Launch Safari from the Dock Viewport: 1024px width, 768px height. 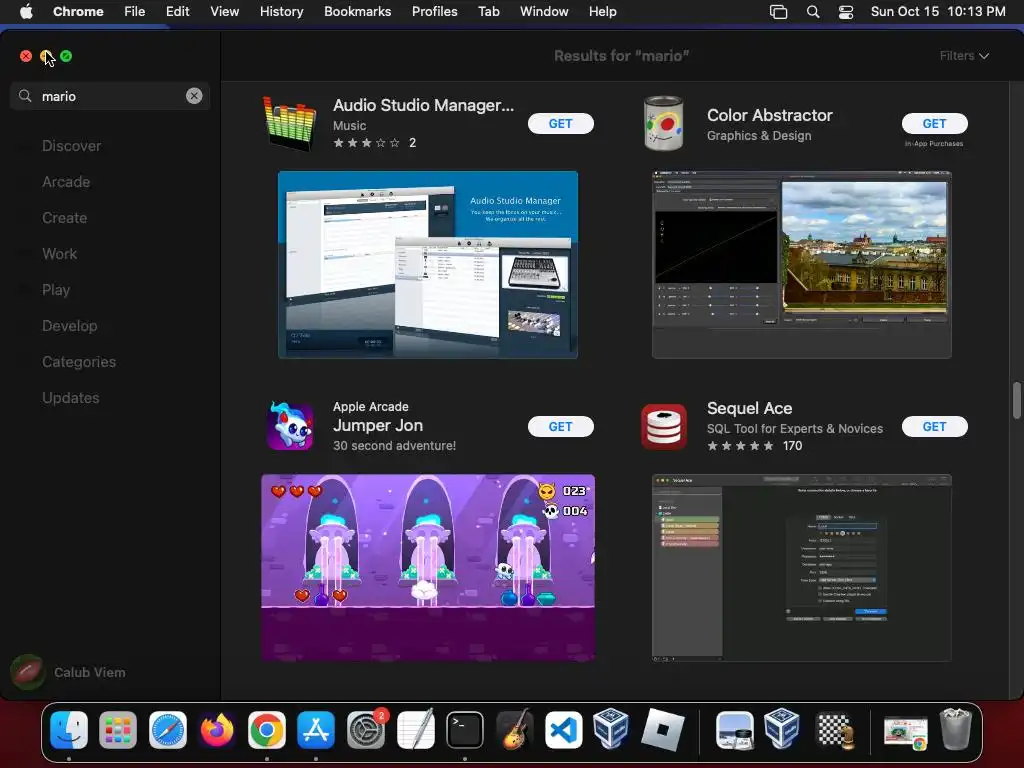[168, 729]
